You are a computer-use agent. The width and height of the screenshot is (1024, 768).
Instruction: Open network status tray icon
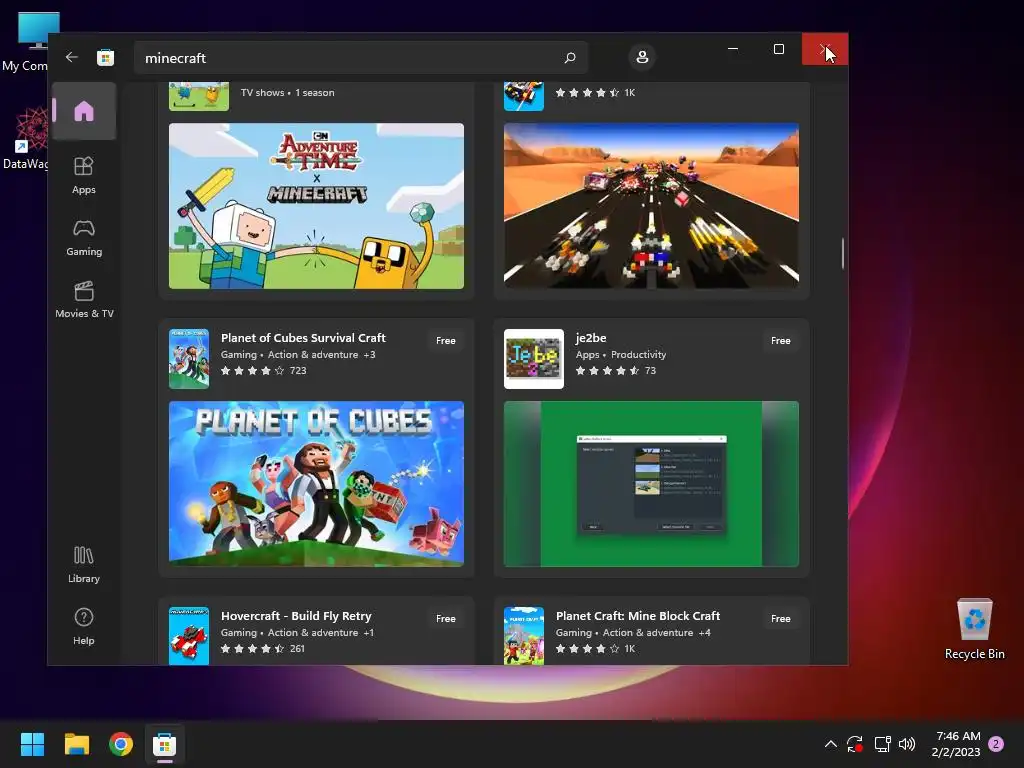[x=882, y=744]
